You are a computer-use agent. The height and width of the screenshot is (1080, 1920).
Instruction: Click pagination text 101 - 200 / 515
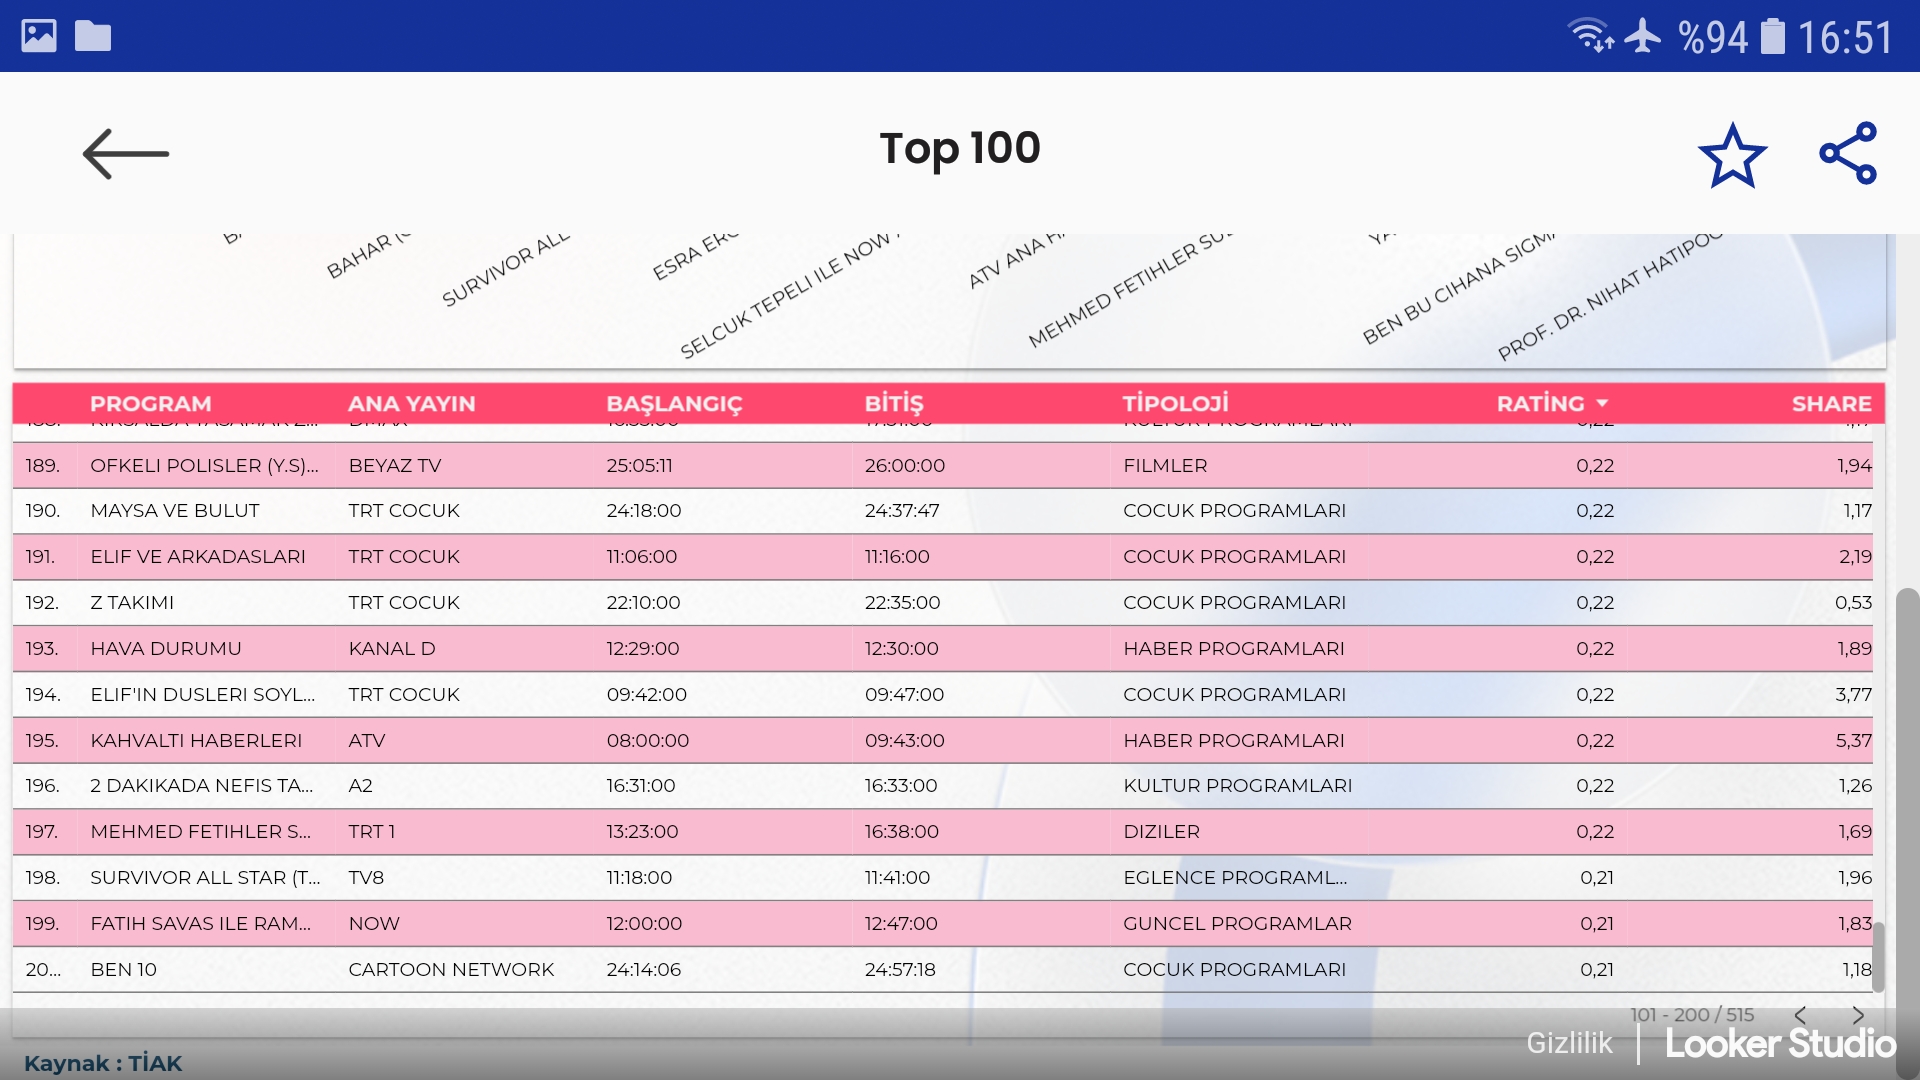1692,1015
